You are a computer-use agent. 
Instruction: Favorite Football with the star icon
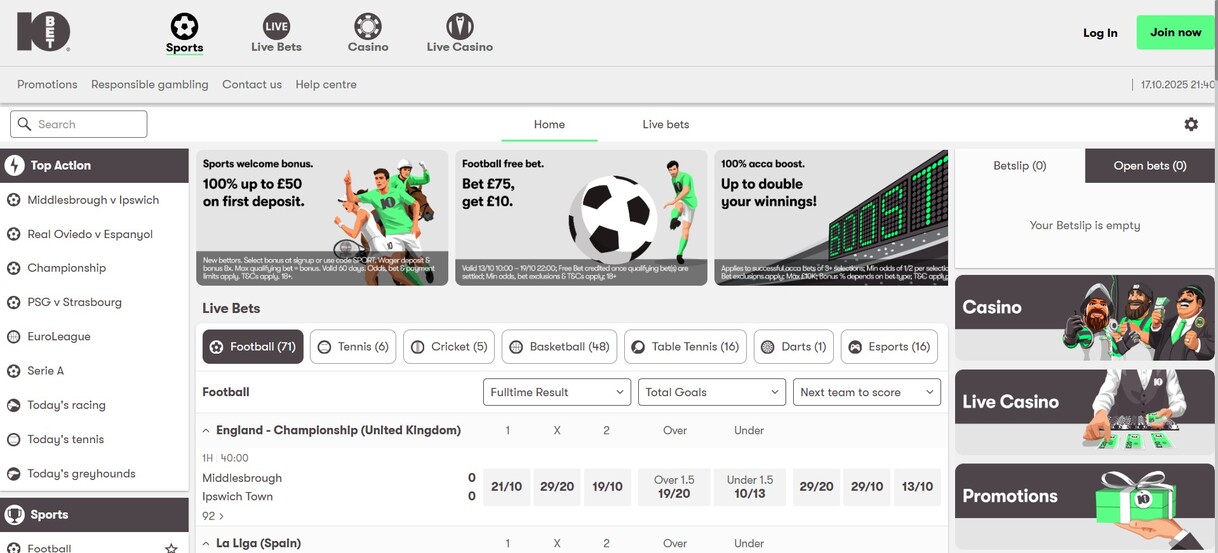coord(171,548)
